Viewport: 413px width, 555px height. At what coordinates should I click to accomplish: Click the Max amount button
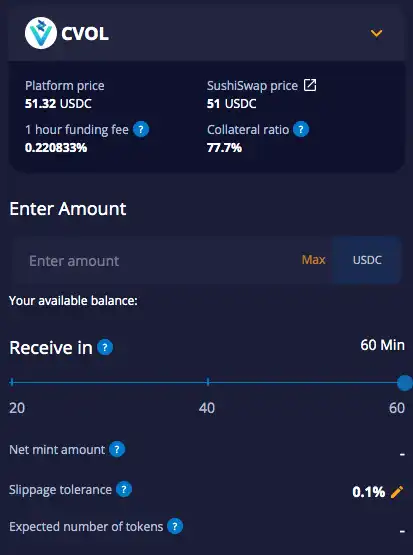(314, 260)
